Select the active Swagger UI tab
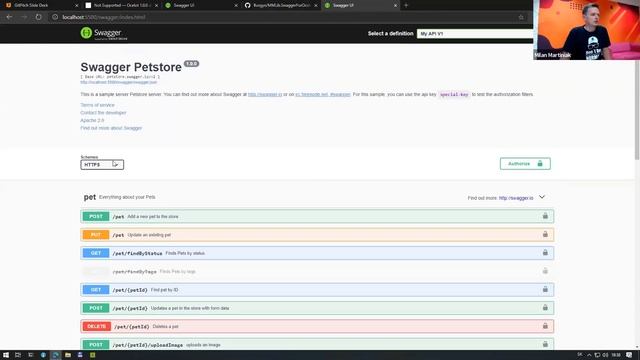640x360 pixels. 361,5
